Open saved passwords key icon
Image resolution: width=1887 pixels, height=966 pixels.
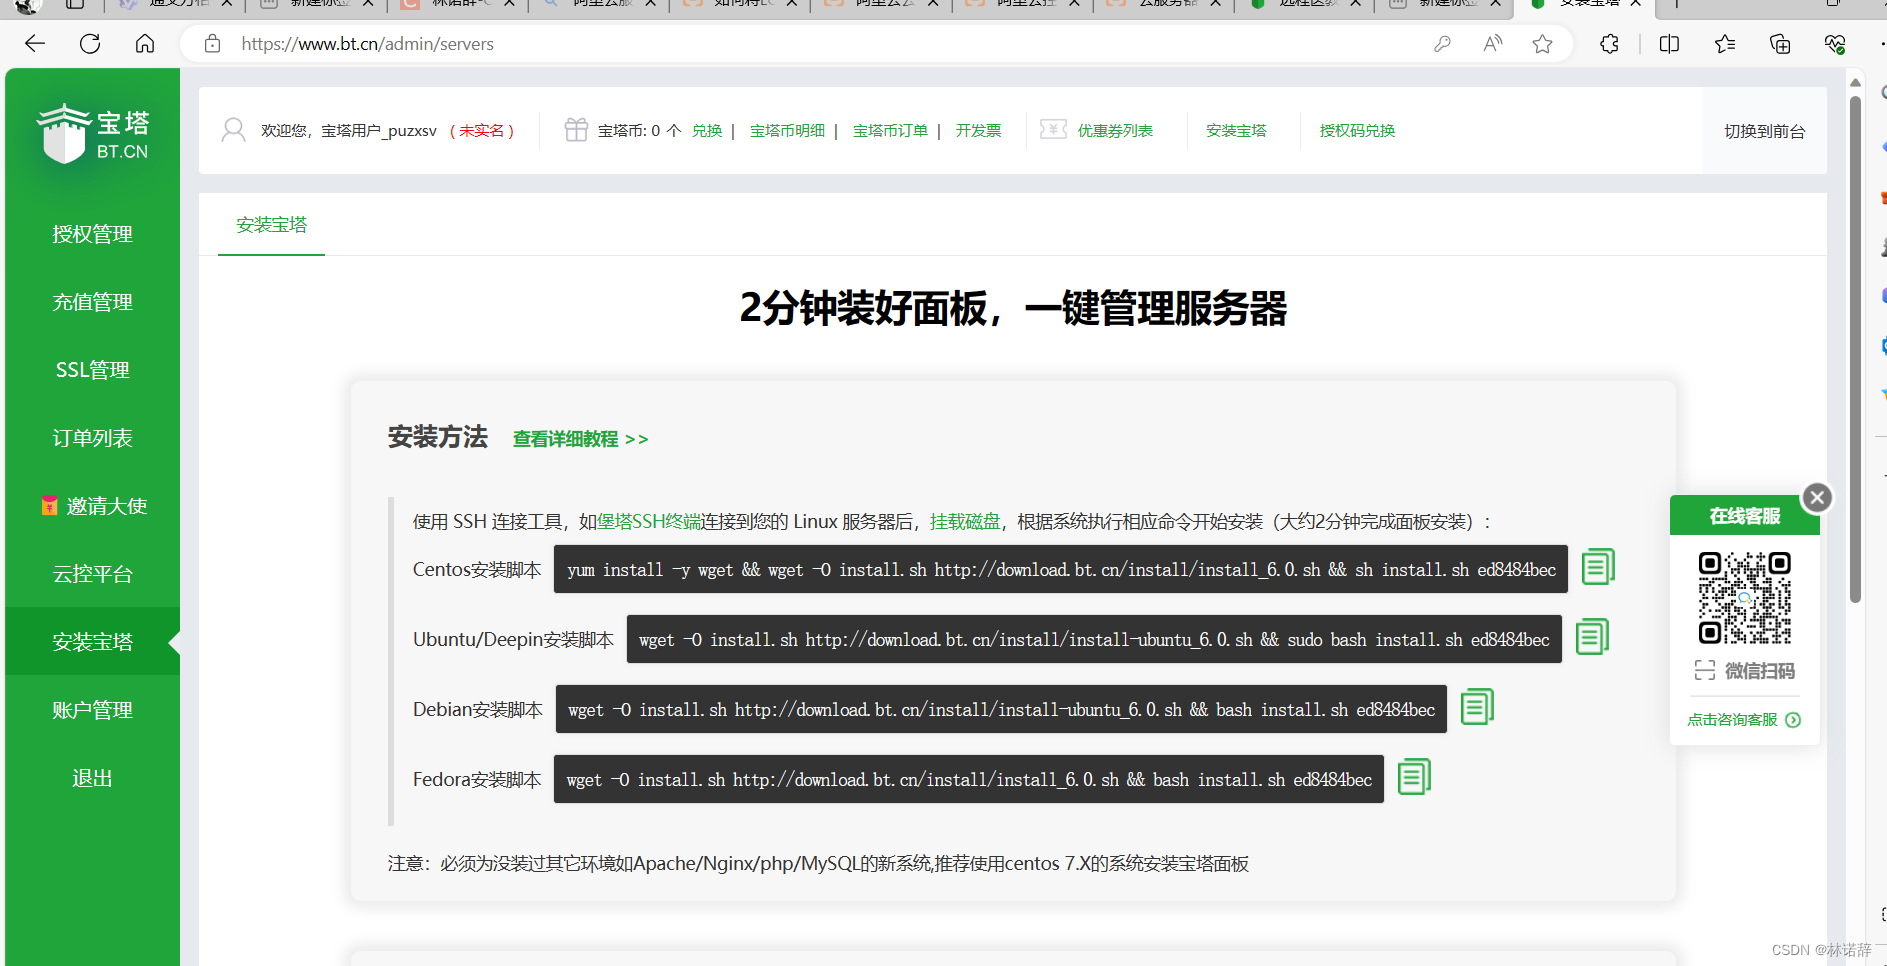(x=1442, y=44)
